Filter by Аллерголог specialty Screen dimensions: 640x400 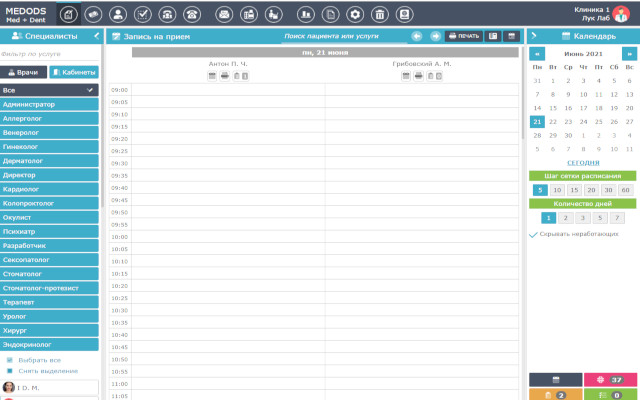(x=49, y=118)
